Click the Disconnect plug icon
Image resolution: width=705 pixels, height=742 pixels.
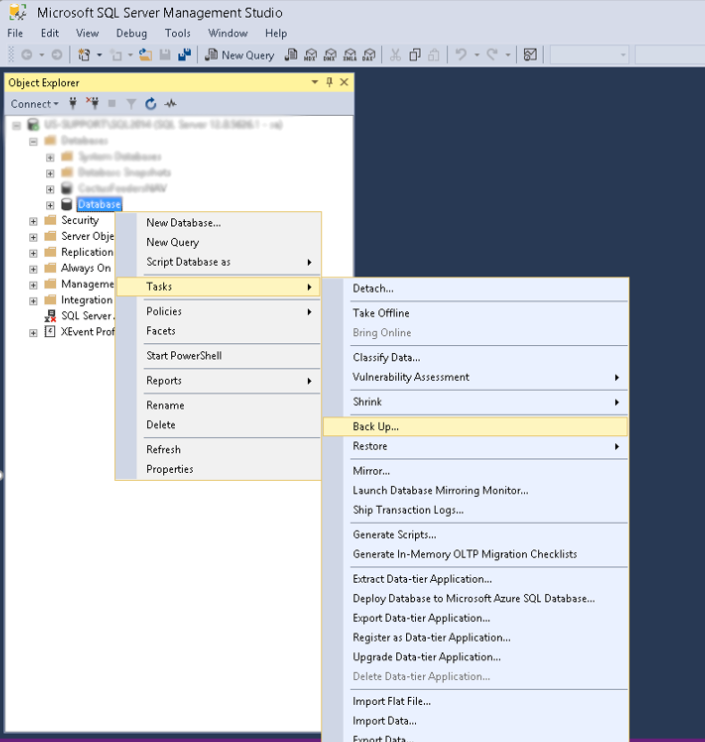tap(93, 103)
